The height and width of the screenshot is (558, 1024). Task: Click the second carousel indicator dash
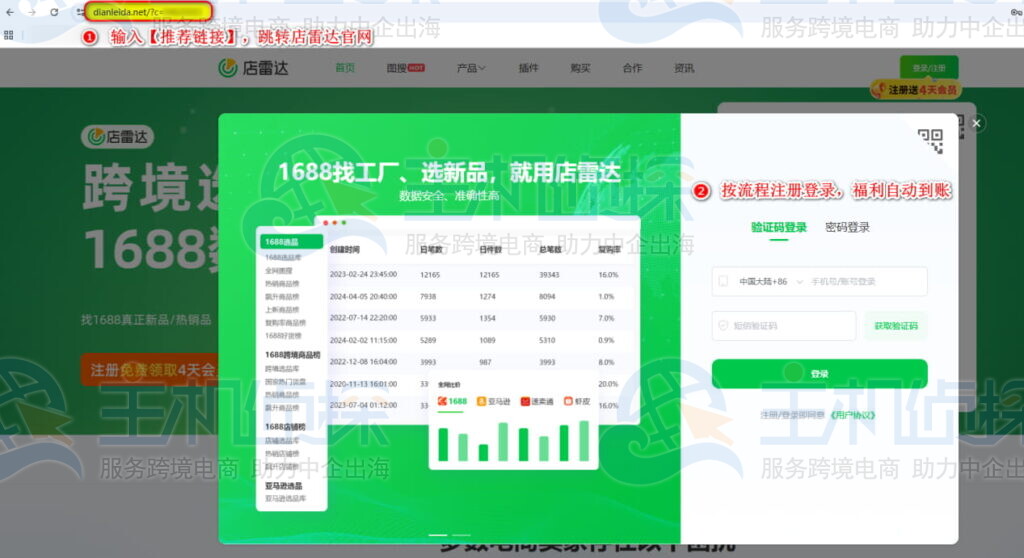pos(461,535)
